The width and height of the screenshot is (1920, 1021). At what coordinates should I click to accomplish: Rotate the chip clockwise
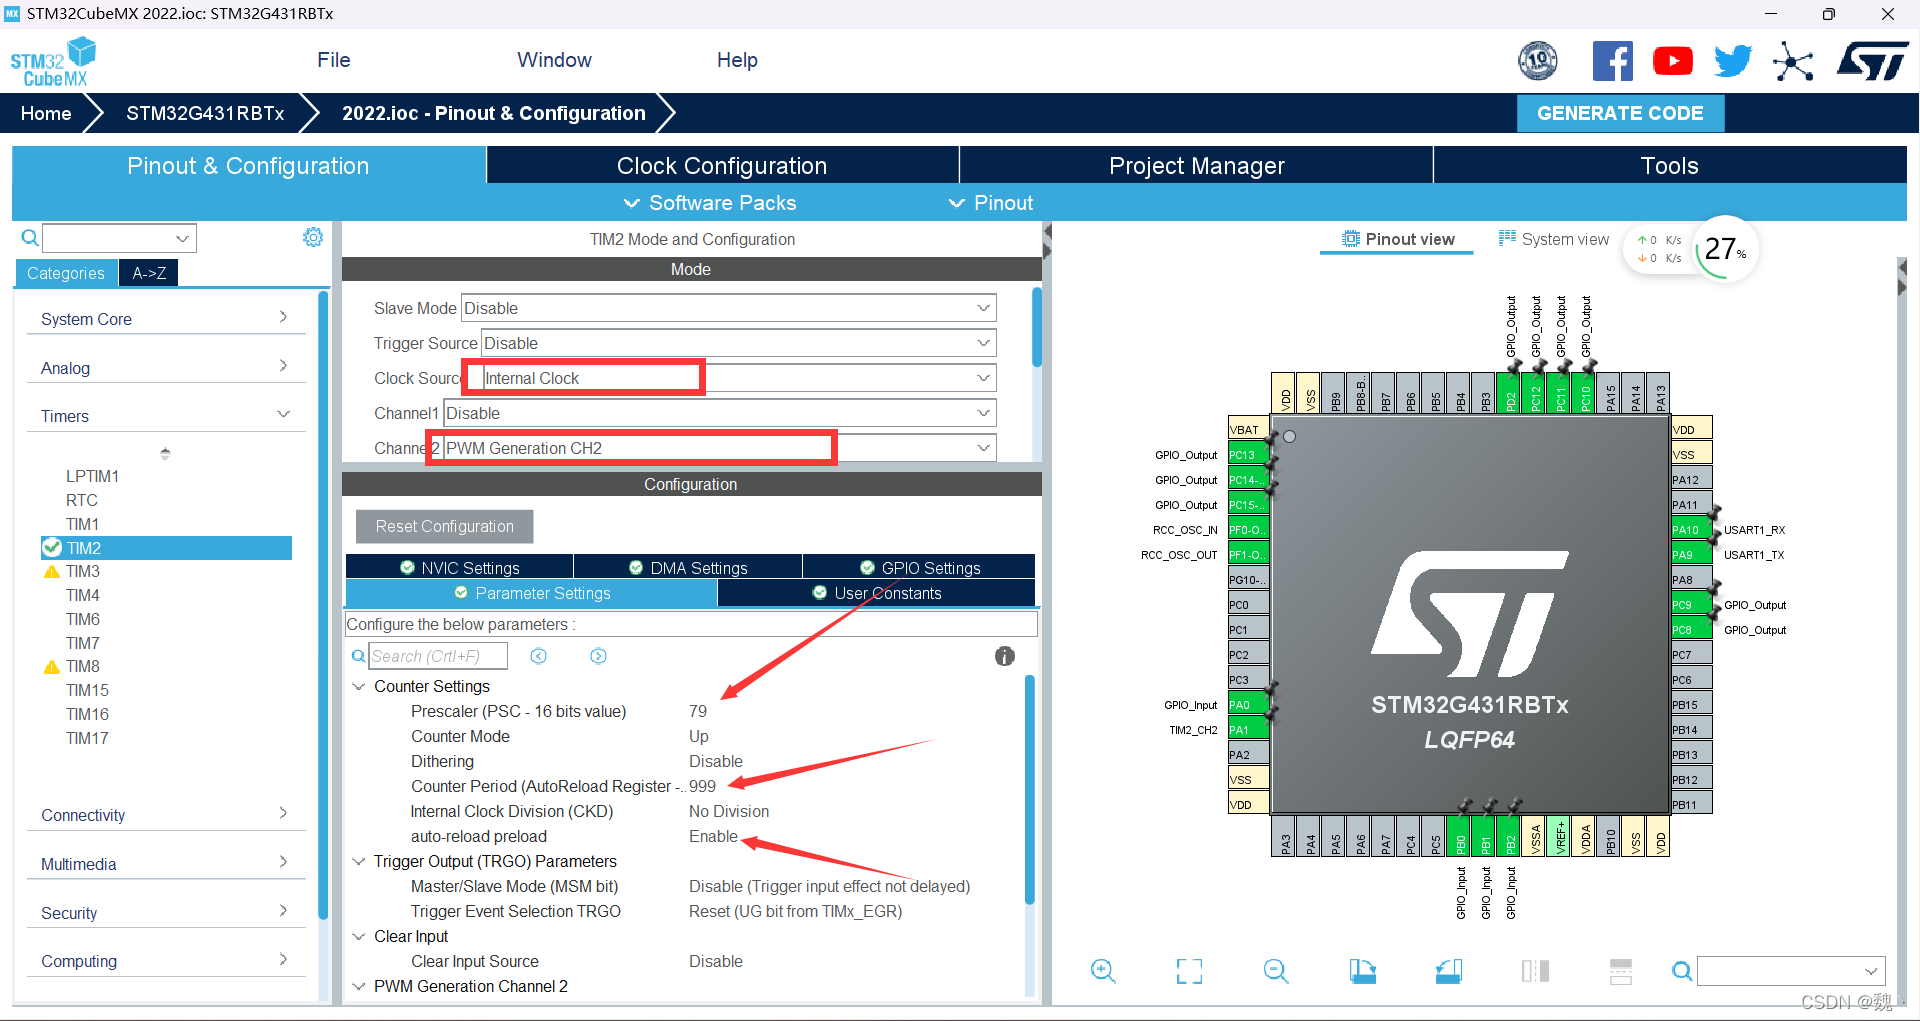tap(1362, 970)
